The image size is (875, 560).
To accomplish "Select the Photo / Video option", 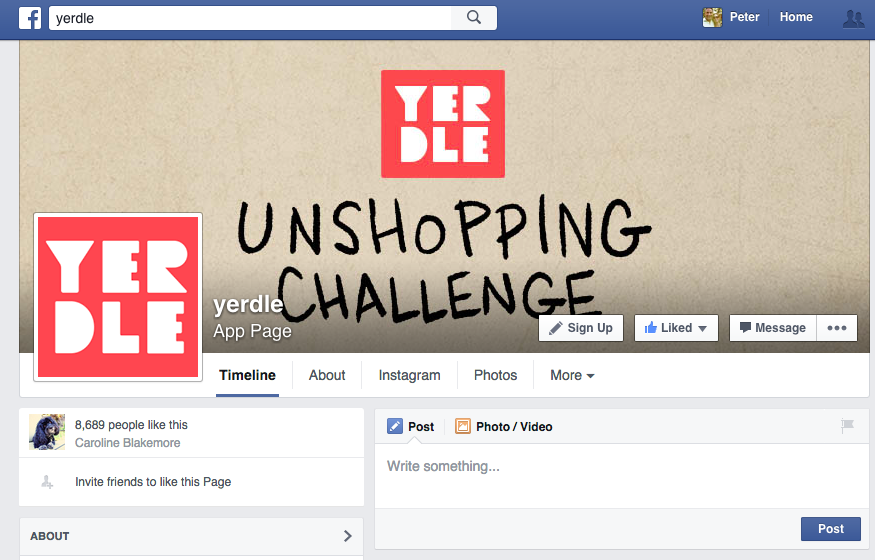I will coord(503,427).
